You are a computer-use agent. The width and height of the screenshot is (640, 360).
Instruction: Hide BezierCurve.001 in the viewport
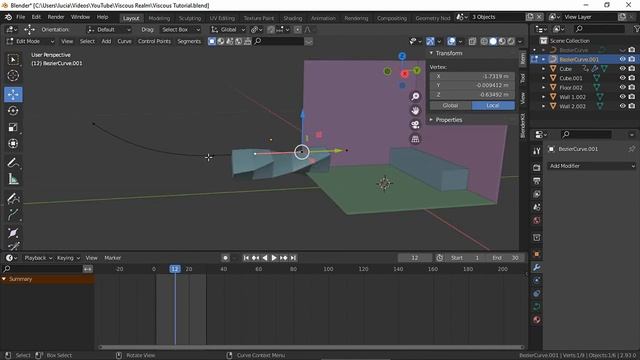622,59
